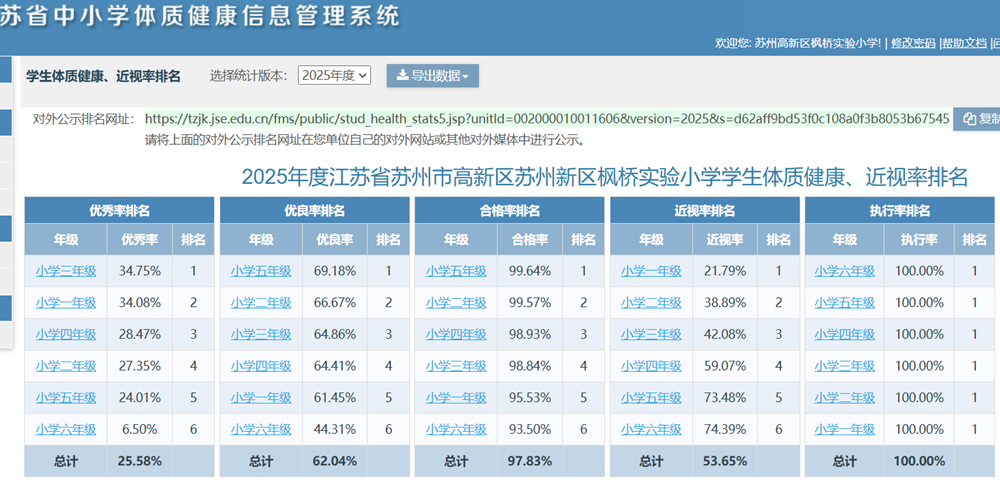1000x482 pixels.
Task: Open 小学五年级 in the 近视率排名 table
Action: [651, 398]
